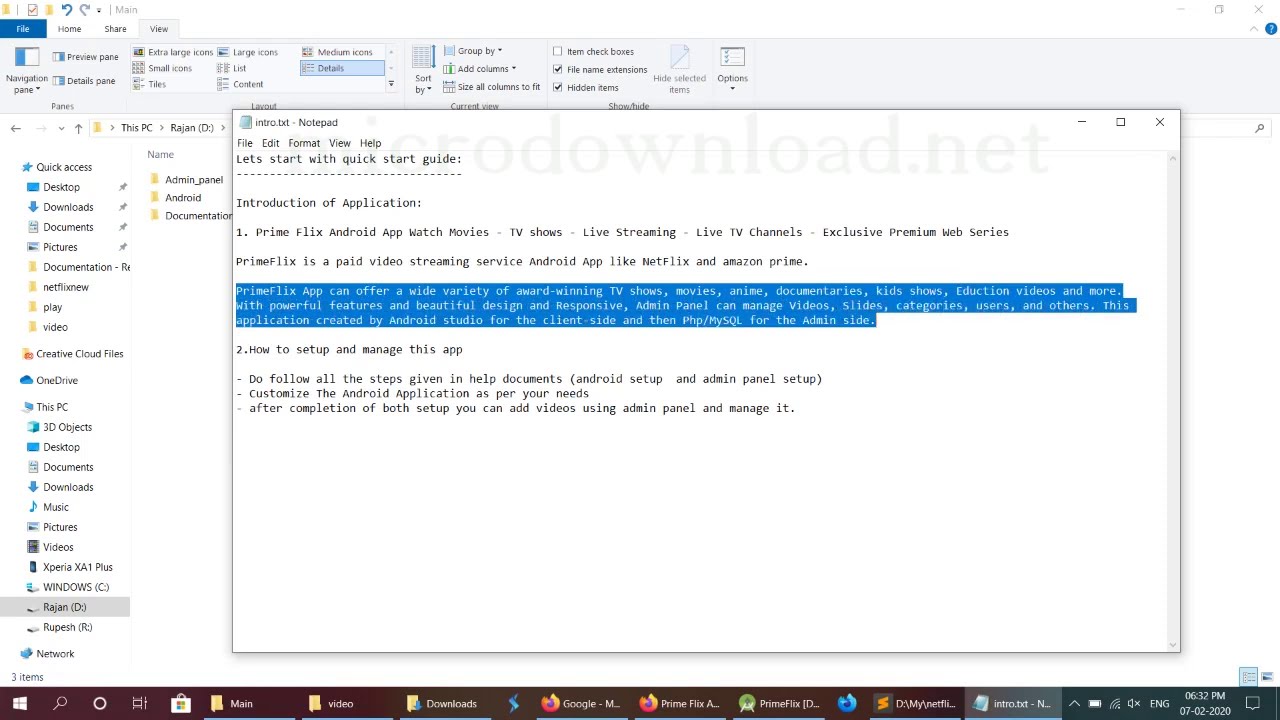This screenshot has width=1280, height=720.
Task: Open Task View on taskbar
Action: pyautogui.click(x=140, y=704)
